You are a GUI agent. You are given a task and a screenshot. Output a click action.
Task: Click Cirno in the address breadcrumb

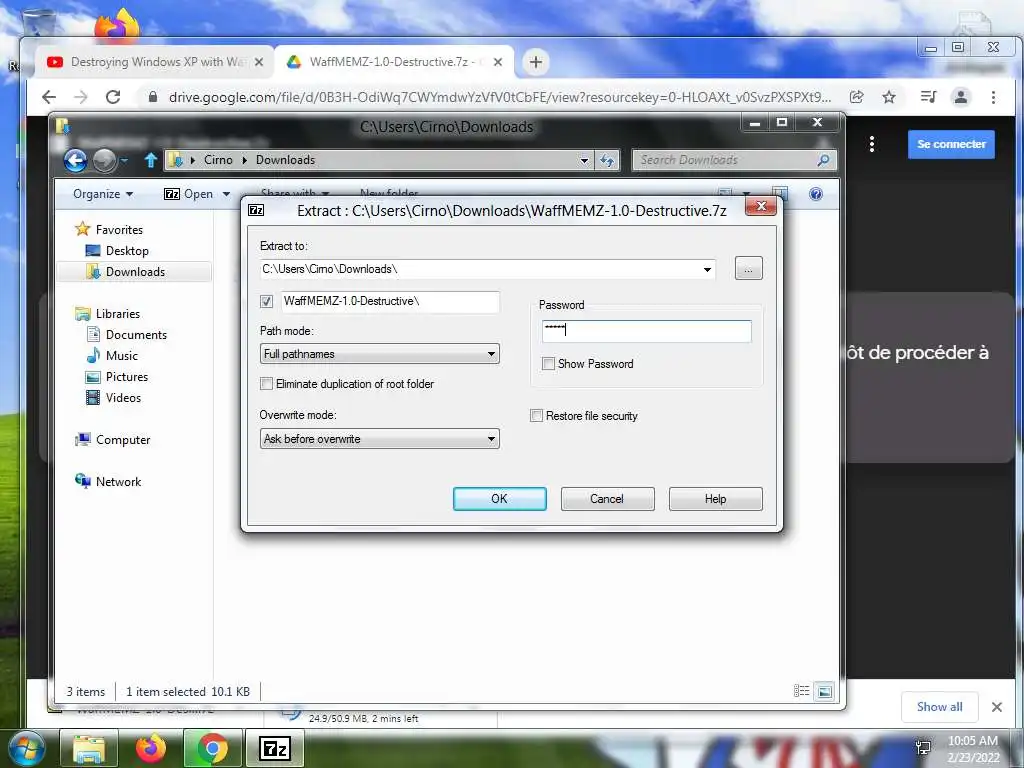(218, 160)
